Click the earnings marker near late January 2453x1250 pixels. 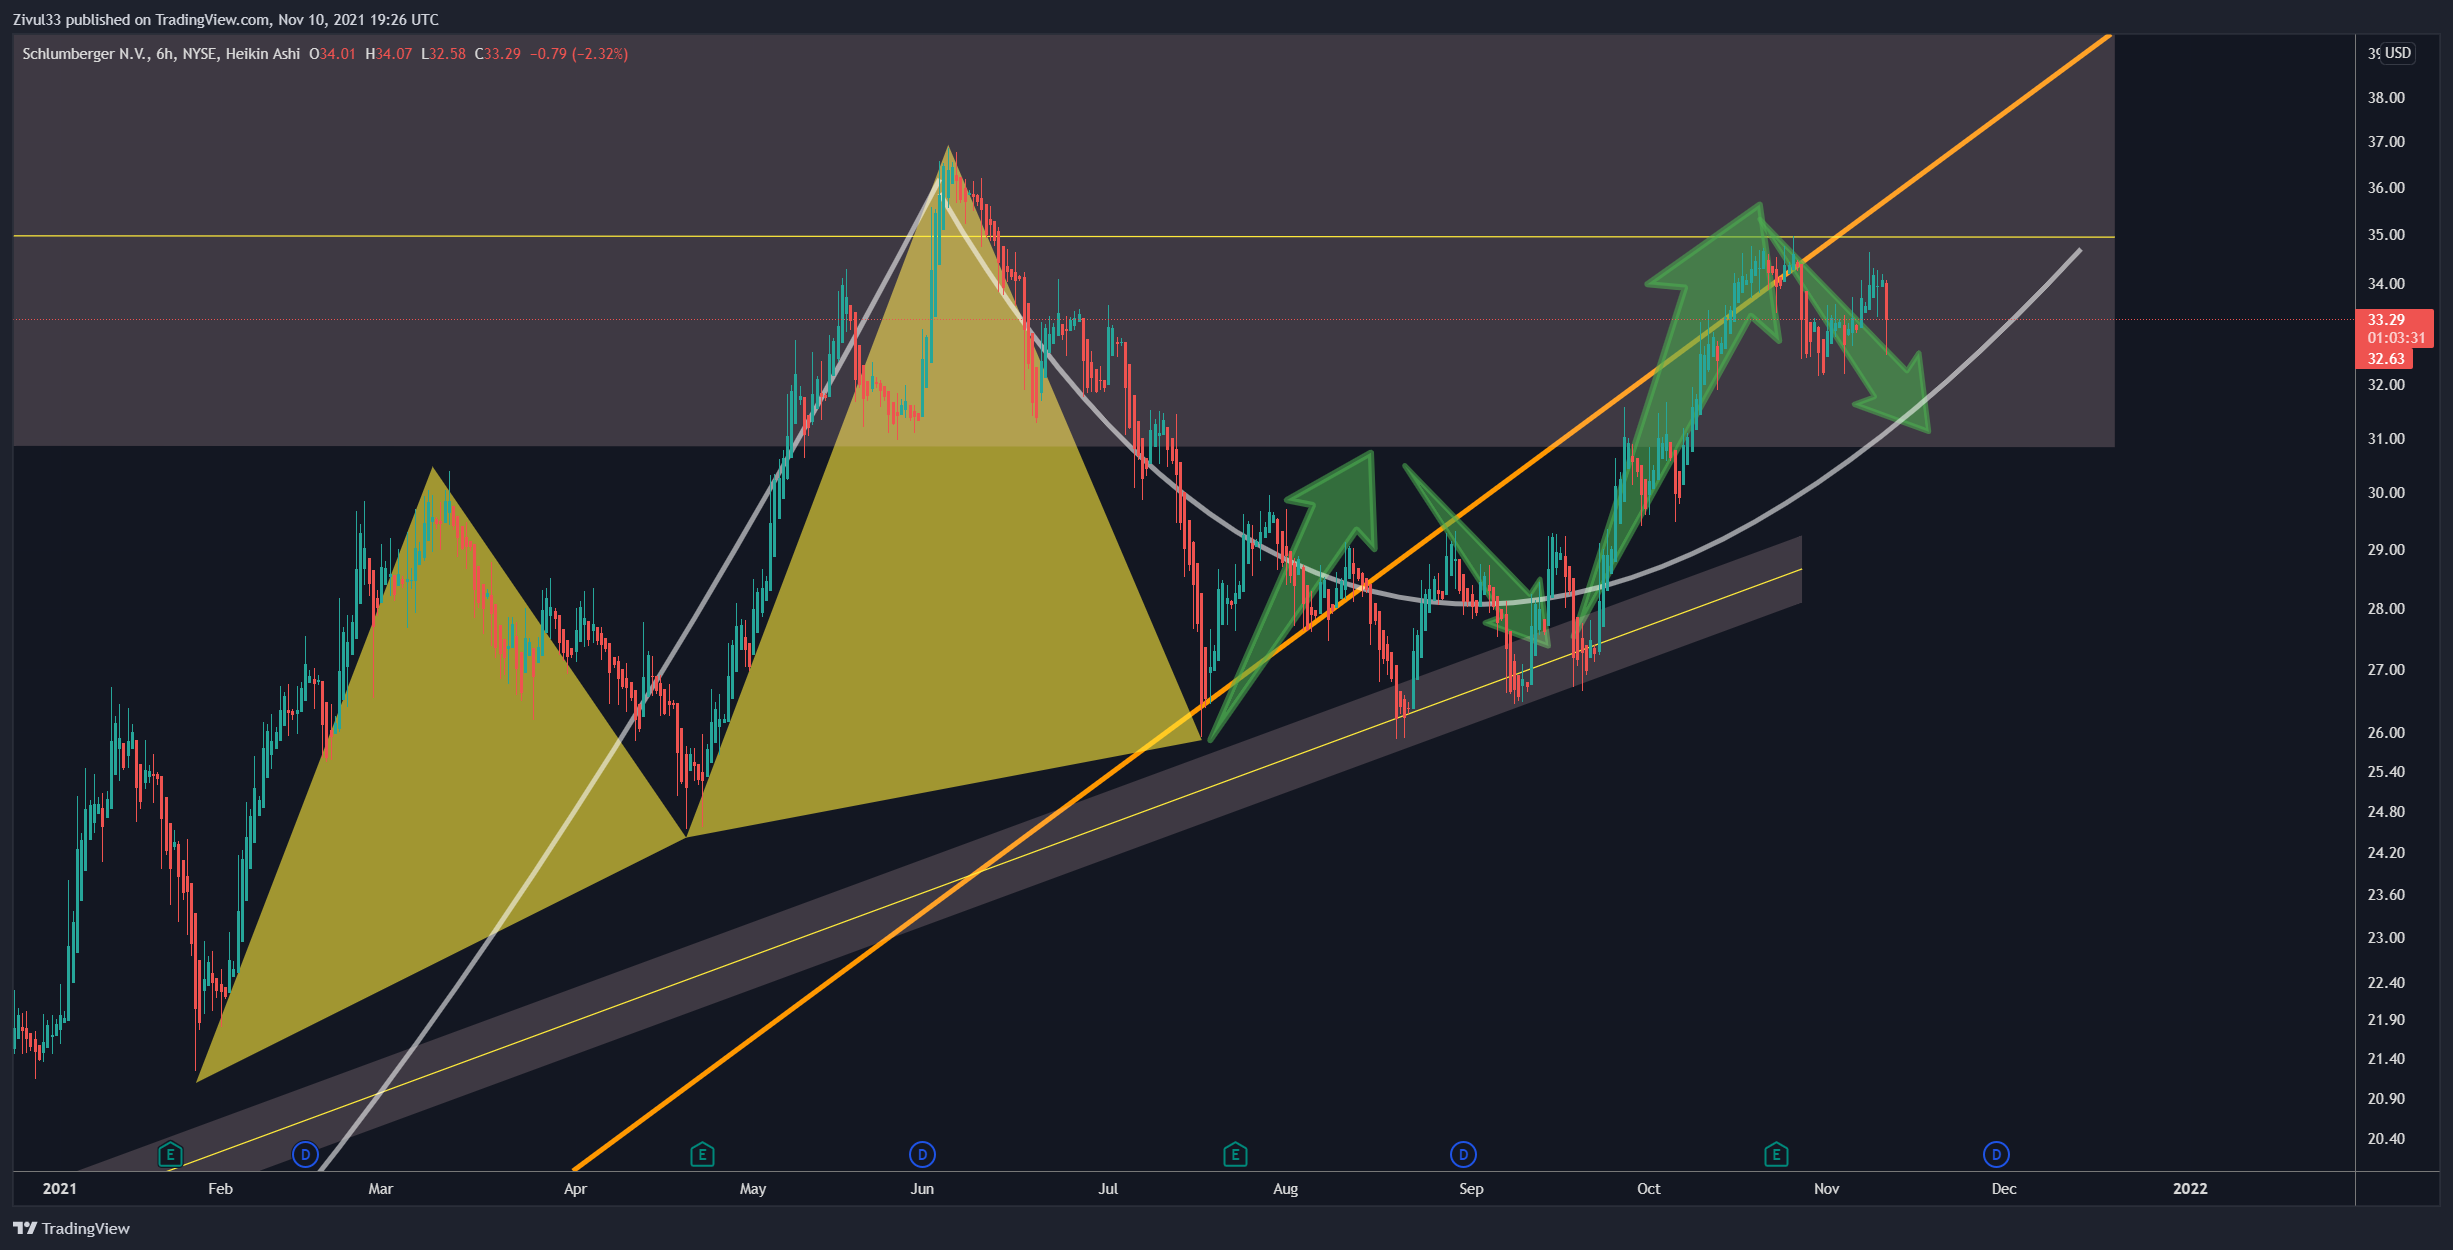(x=171, y=1155)
